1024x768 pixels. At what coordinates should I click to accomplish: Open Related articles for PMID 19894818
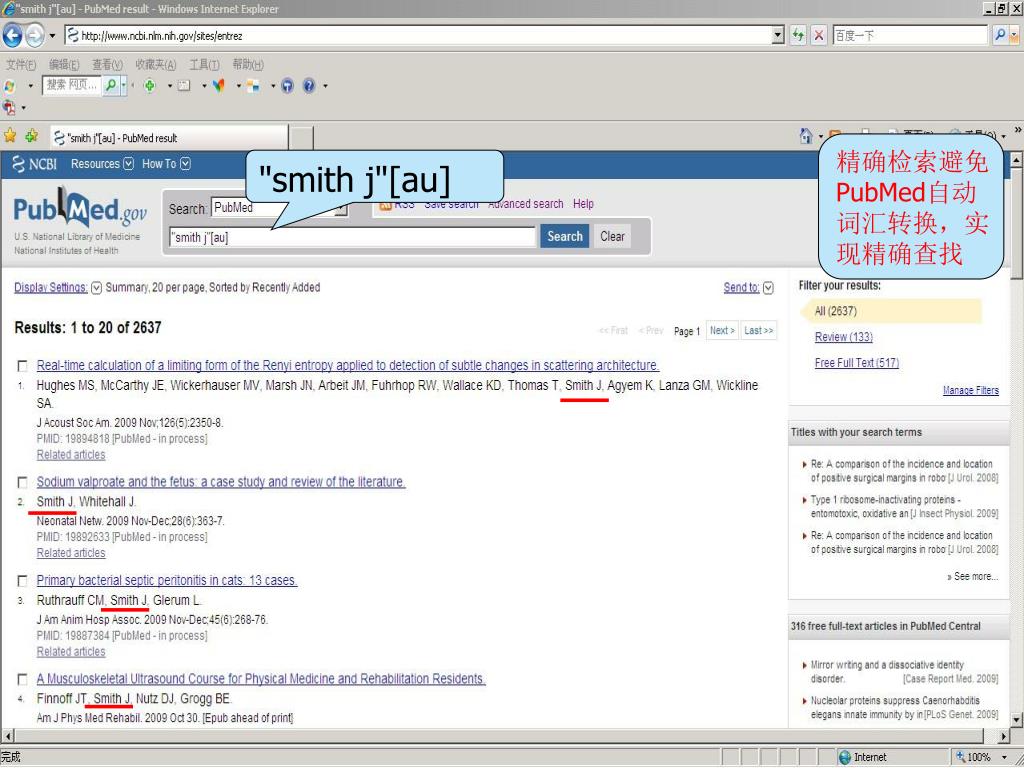(71, 455)
